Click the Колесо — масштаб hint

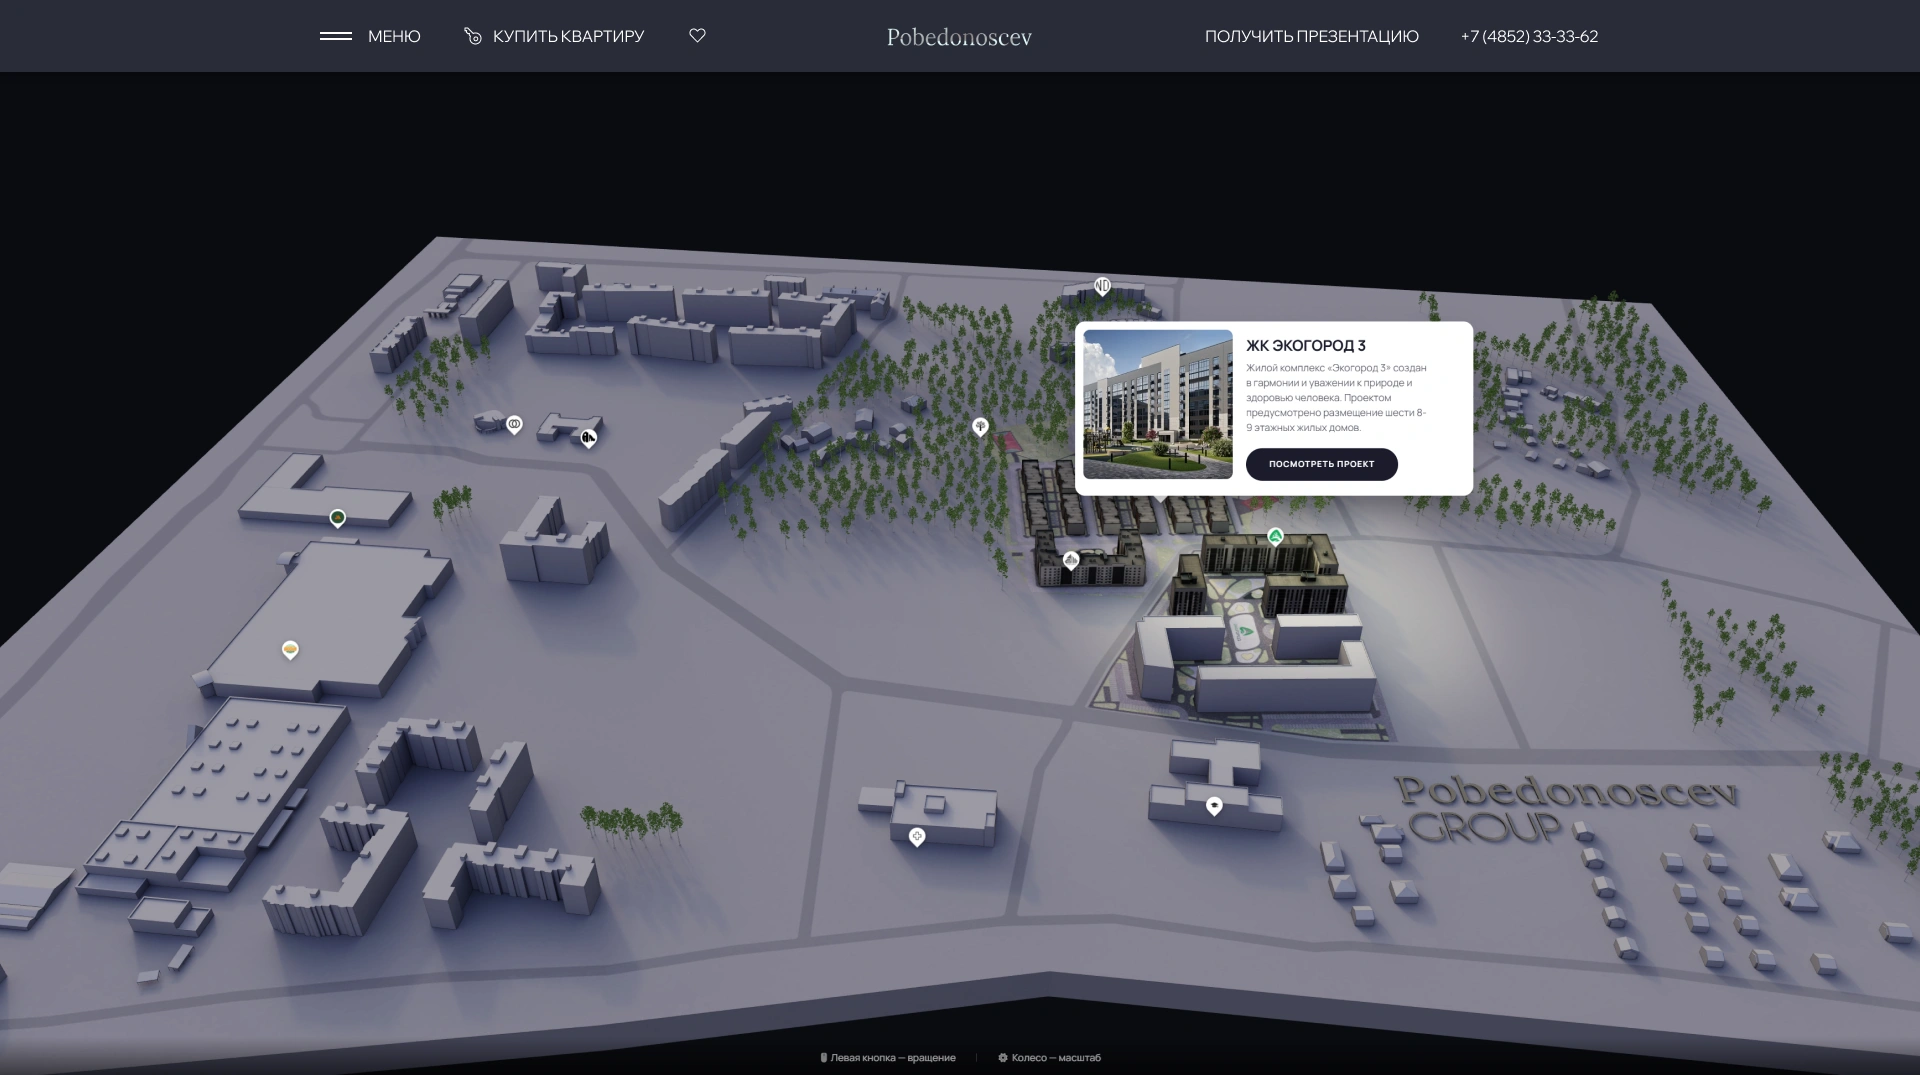point(1050,1058)
